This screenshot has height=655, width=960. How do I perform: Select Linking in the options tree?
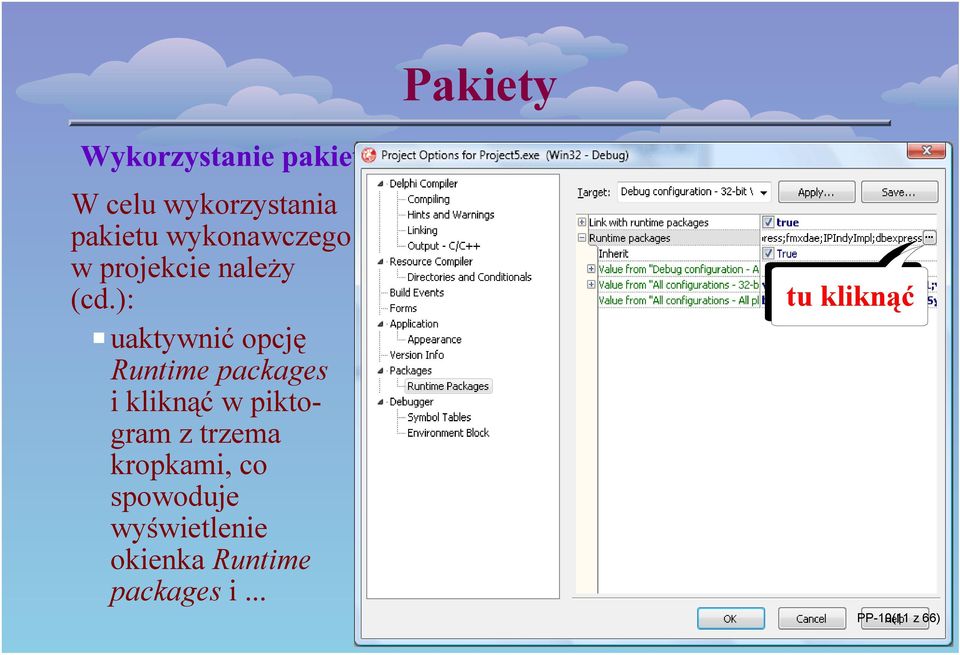coord(422,230)
